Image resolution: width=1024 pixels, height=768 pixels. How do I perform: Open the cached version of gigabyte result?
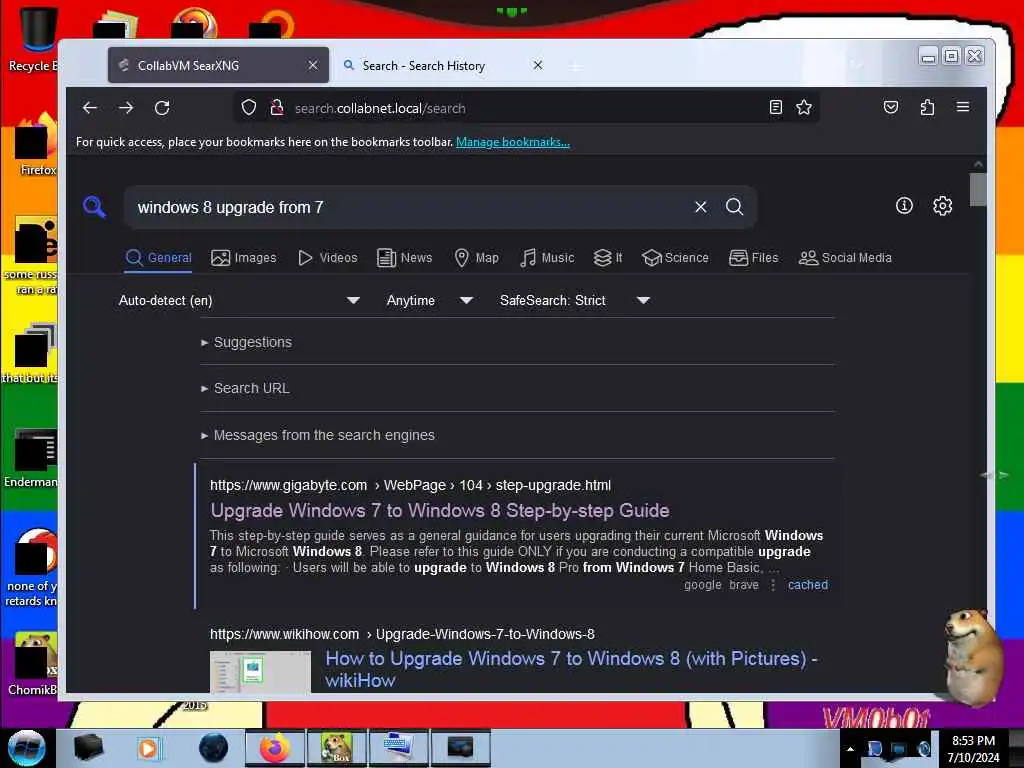808,585
